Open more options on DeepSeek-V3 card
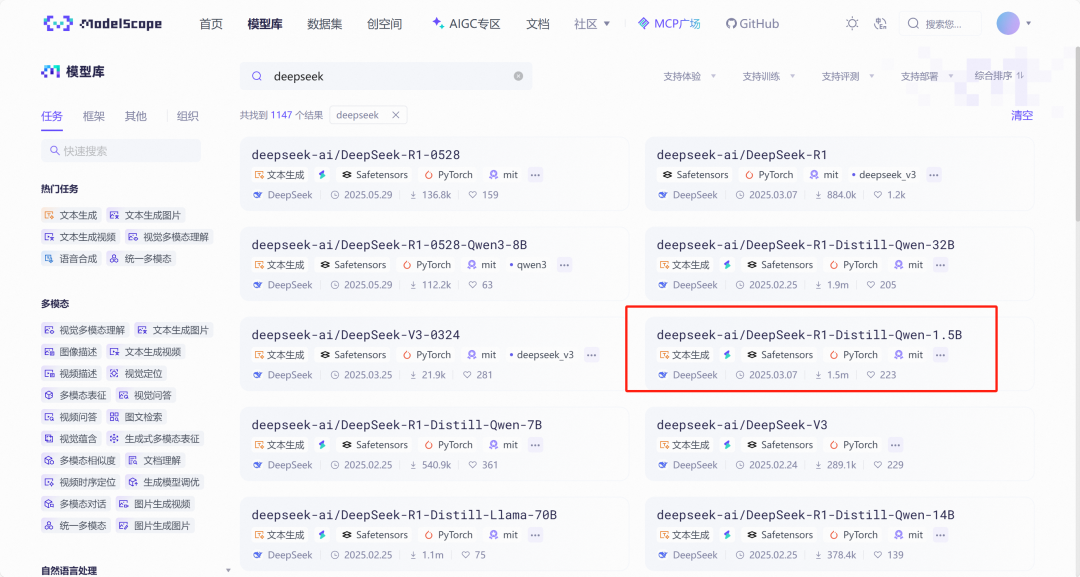The image size is (1080, 577). [x=895, y=445]
